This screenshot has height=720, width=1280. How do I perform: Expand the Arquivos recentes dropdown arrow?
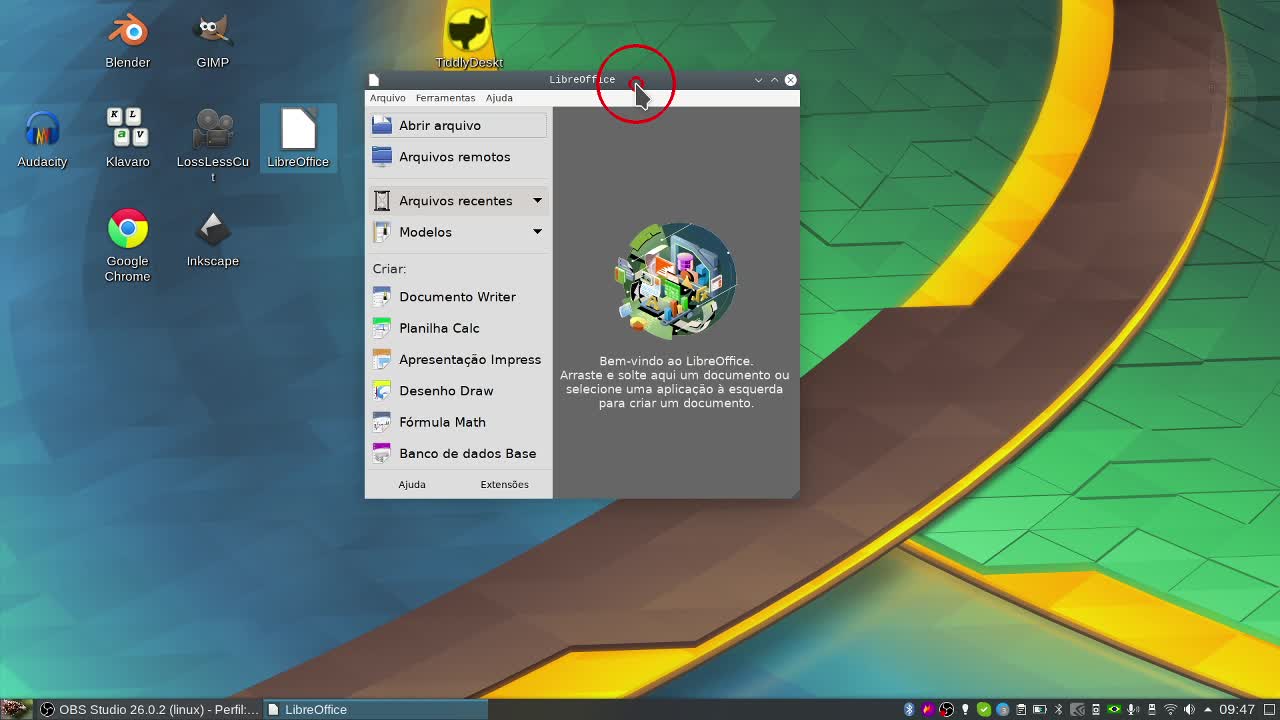(537, 201)
